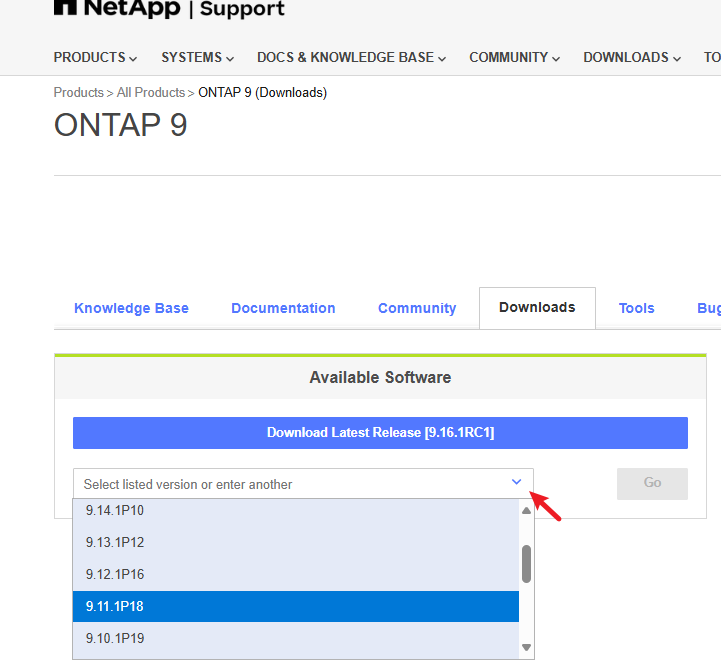
Task: Switch to the Knowledge Base tab
Action: point(132,308)
